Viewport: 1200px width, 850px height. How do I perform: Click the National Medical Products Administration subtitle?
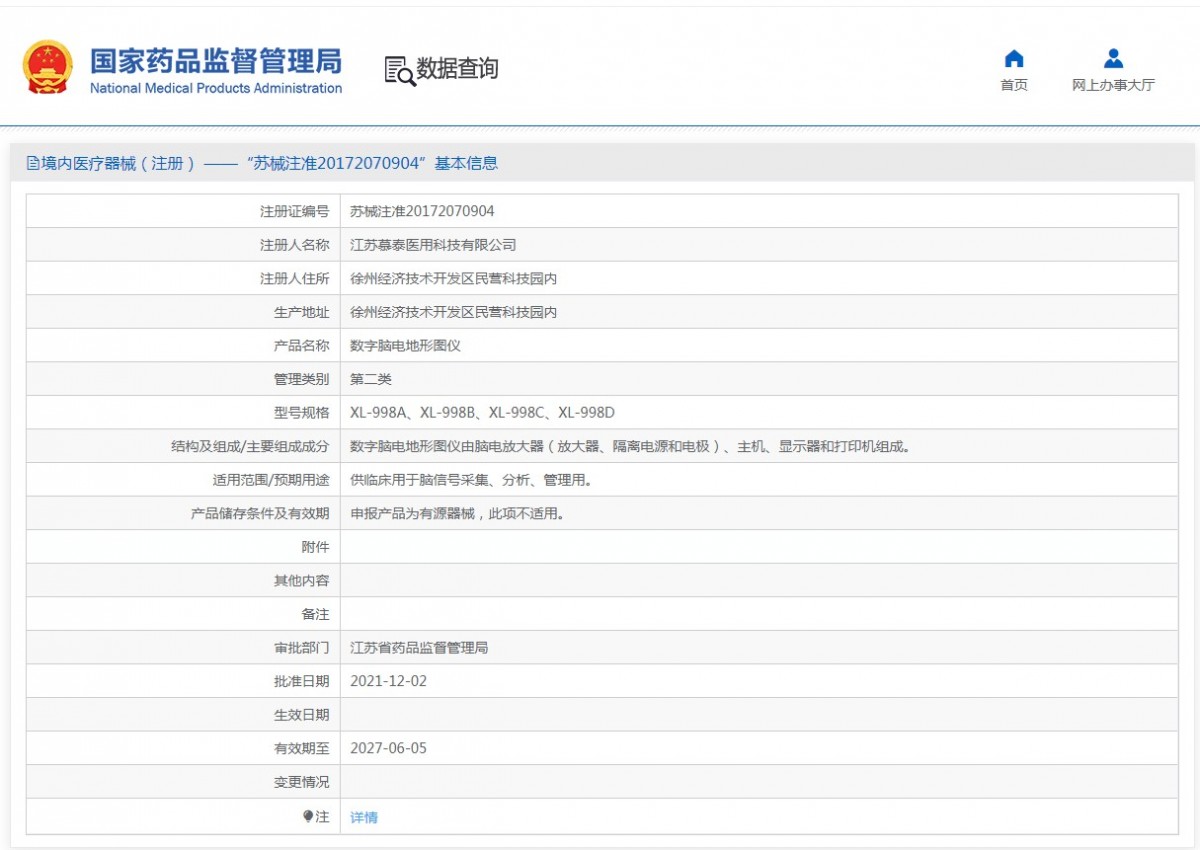(x=215, y=88)
